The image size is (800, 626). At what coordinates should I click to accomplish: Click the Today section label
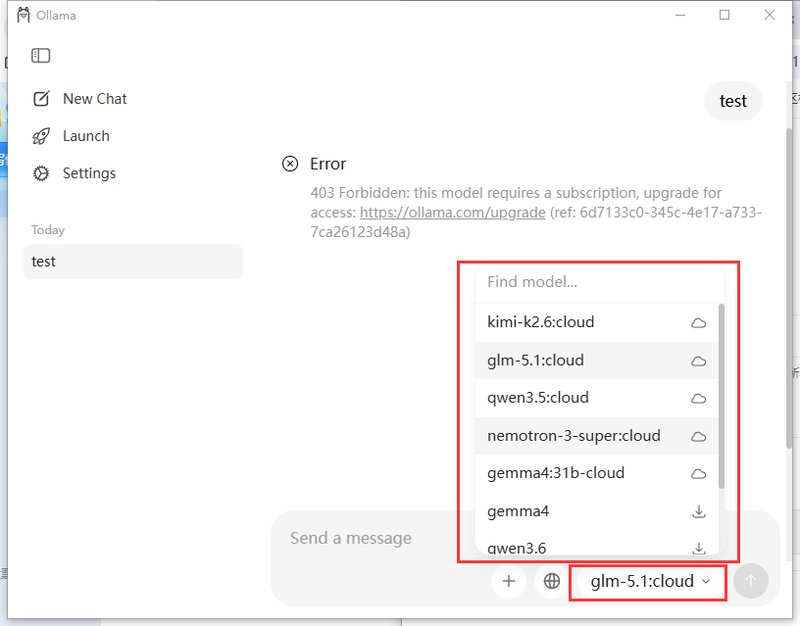pyautogui.click(x=48, y=230)
